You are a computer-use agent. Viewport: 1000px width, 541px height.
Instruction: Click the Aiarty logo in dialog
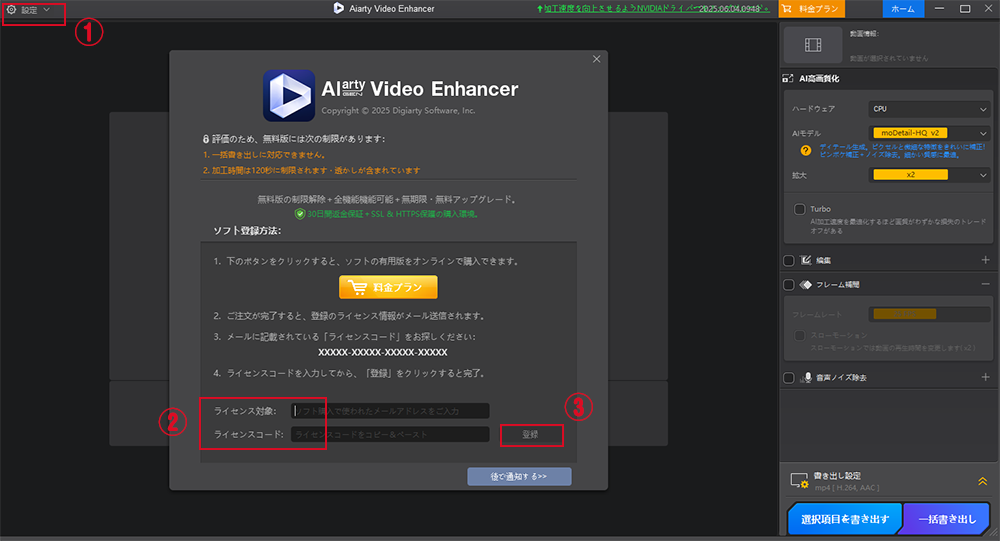289,96
